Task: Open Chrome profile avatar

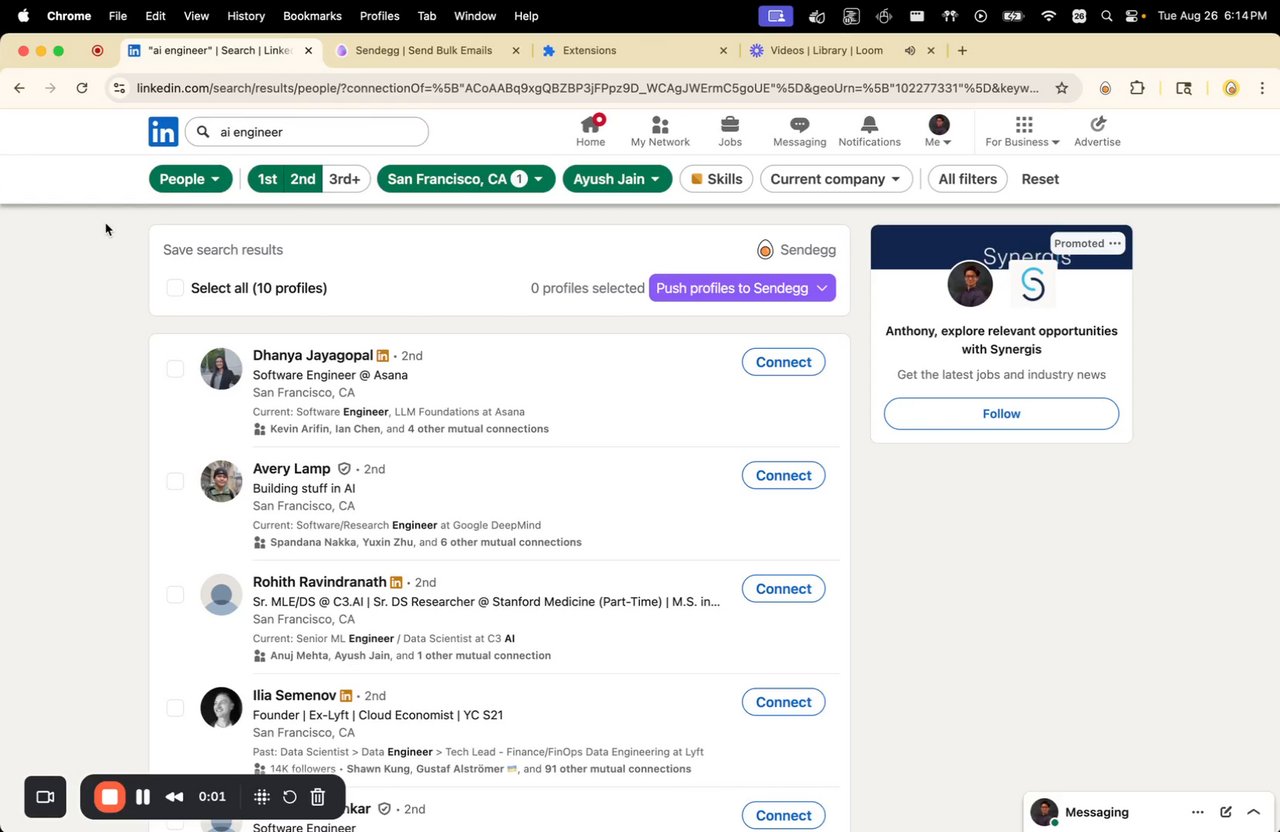Action: coord(1231,88)
